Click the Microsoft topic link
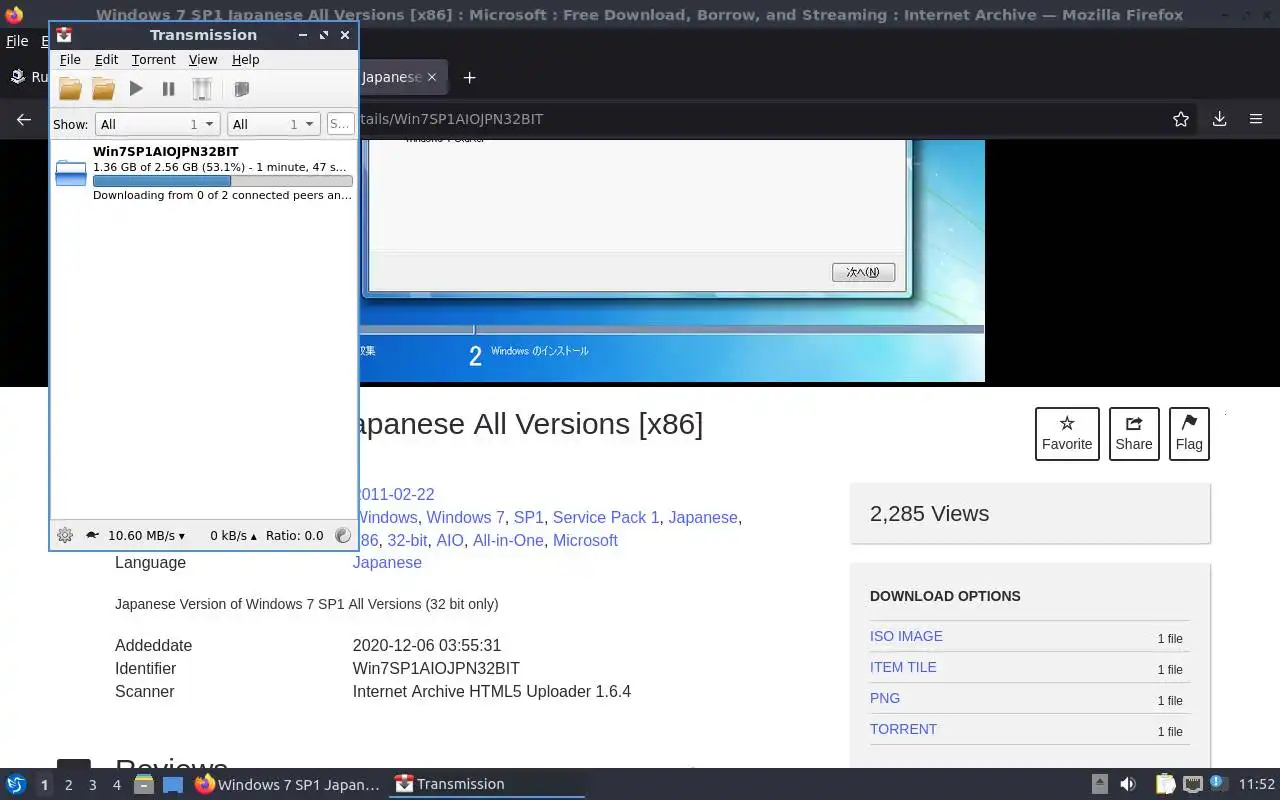The height and width of the screenshot is (800, 1280). (x=585, y=540)
